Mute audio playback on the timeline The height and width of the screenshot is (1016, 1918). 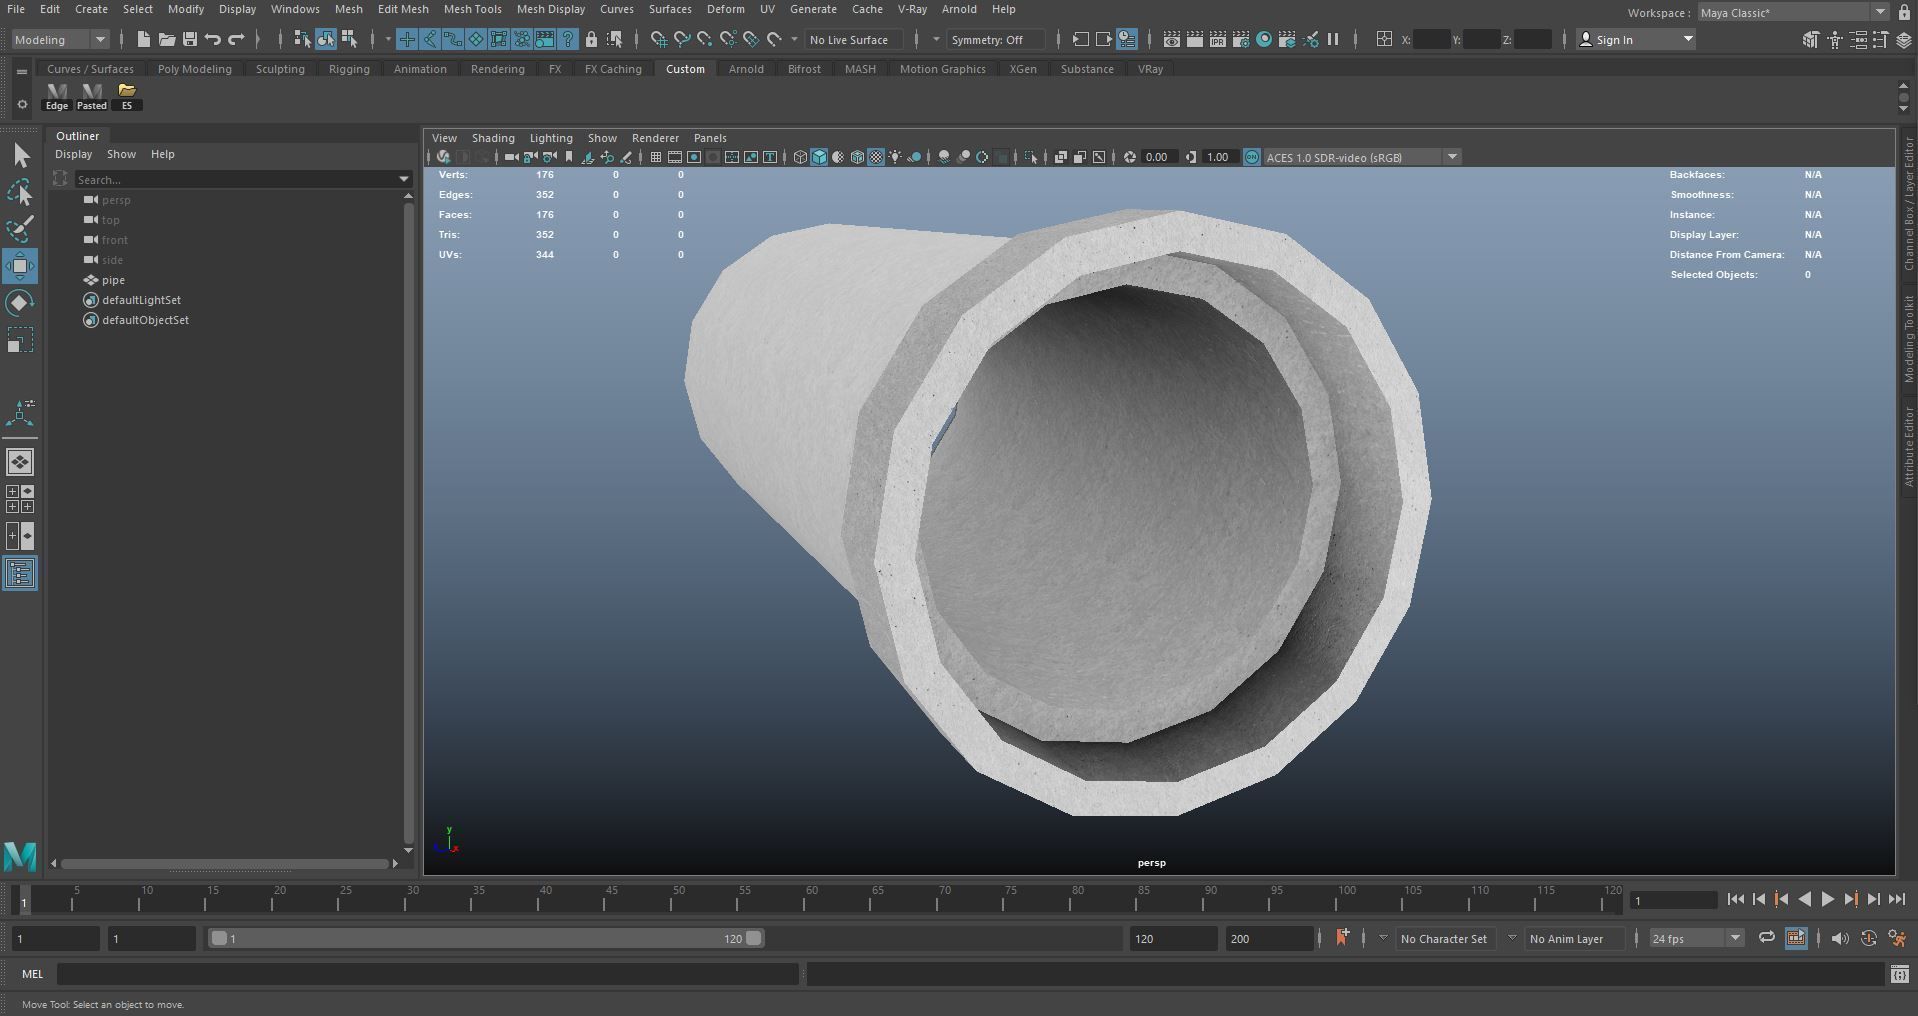pyautogui.click(x=1841, y=938)
